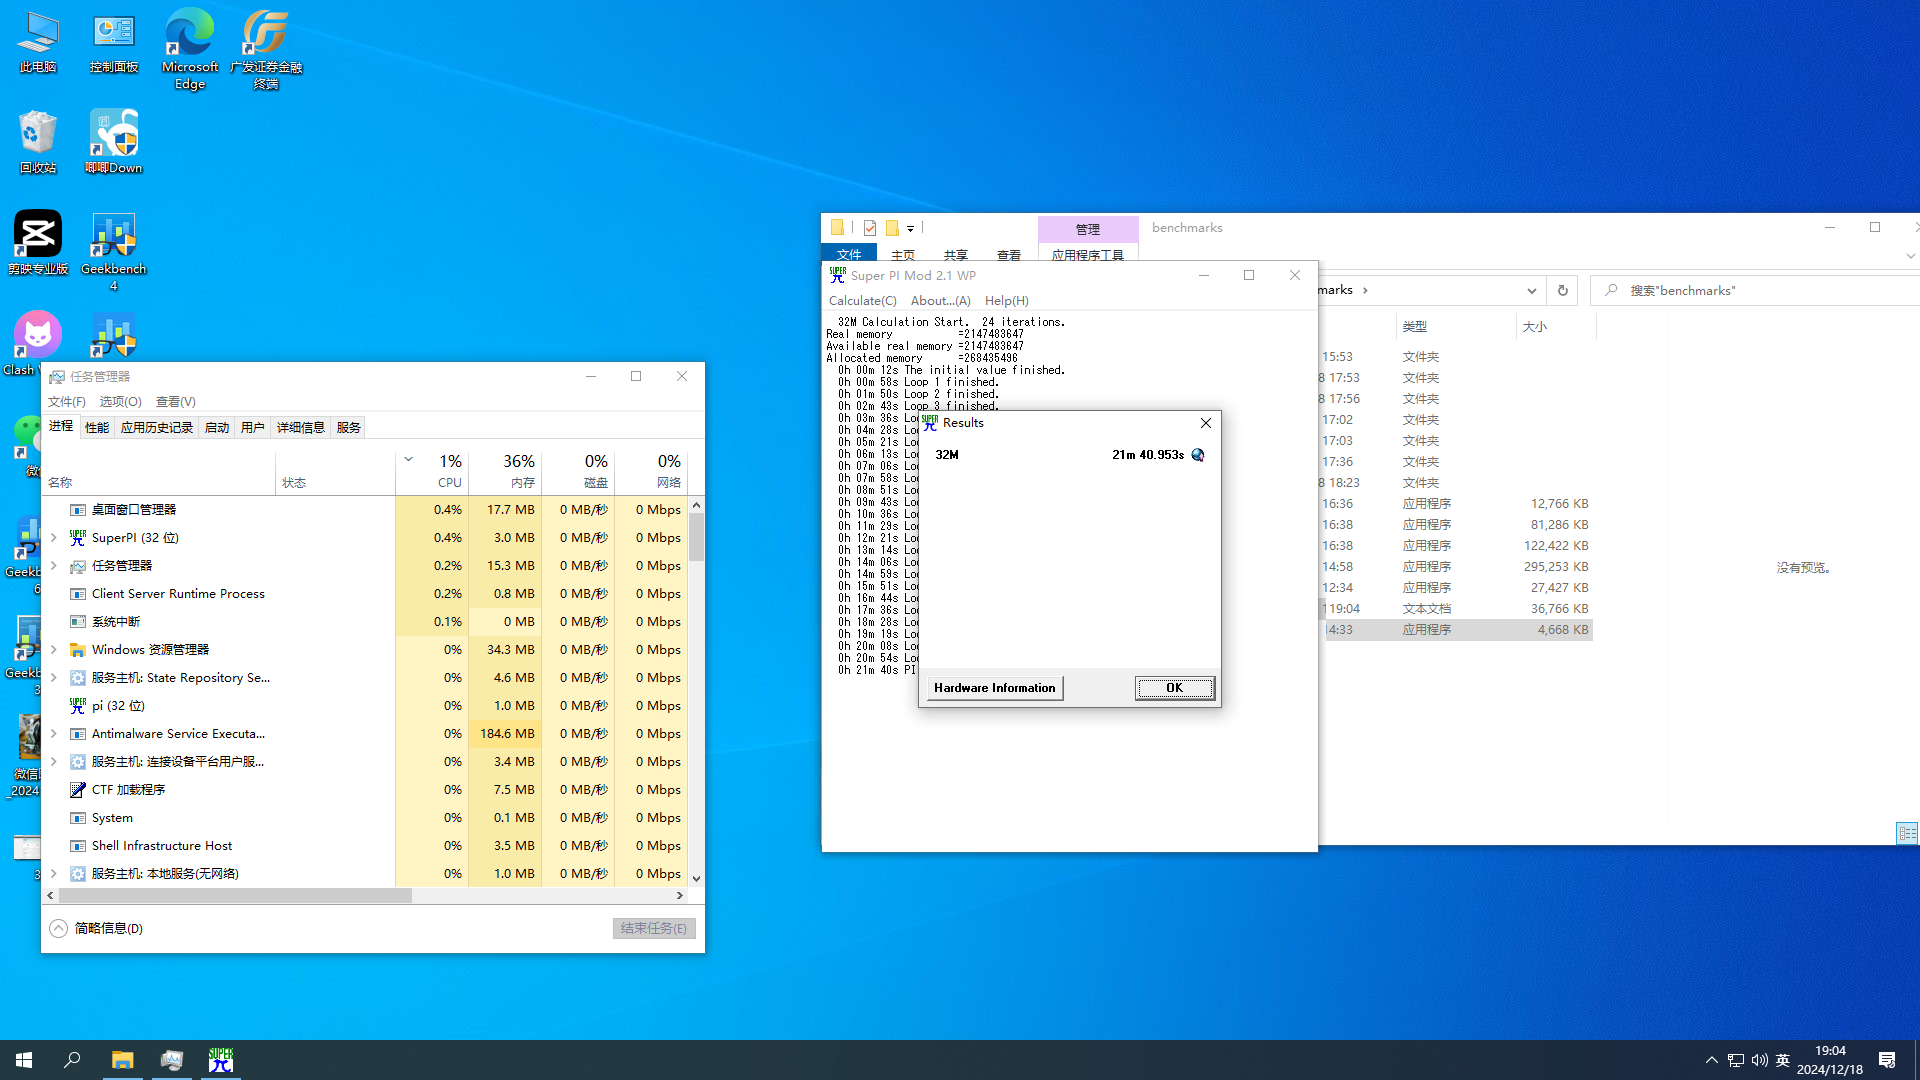This screenshot has width=1920, height=1080.
Task: Expand the 任务管理器 process row
Action: pyautogui.click(x=54, y=565)
